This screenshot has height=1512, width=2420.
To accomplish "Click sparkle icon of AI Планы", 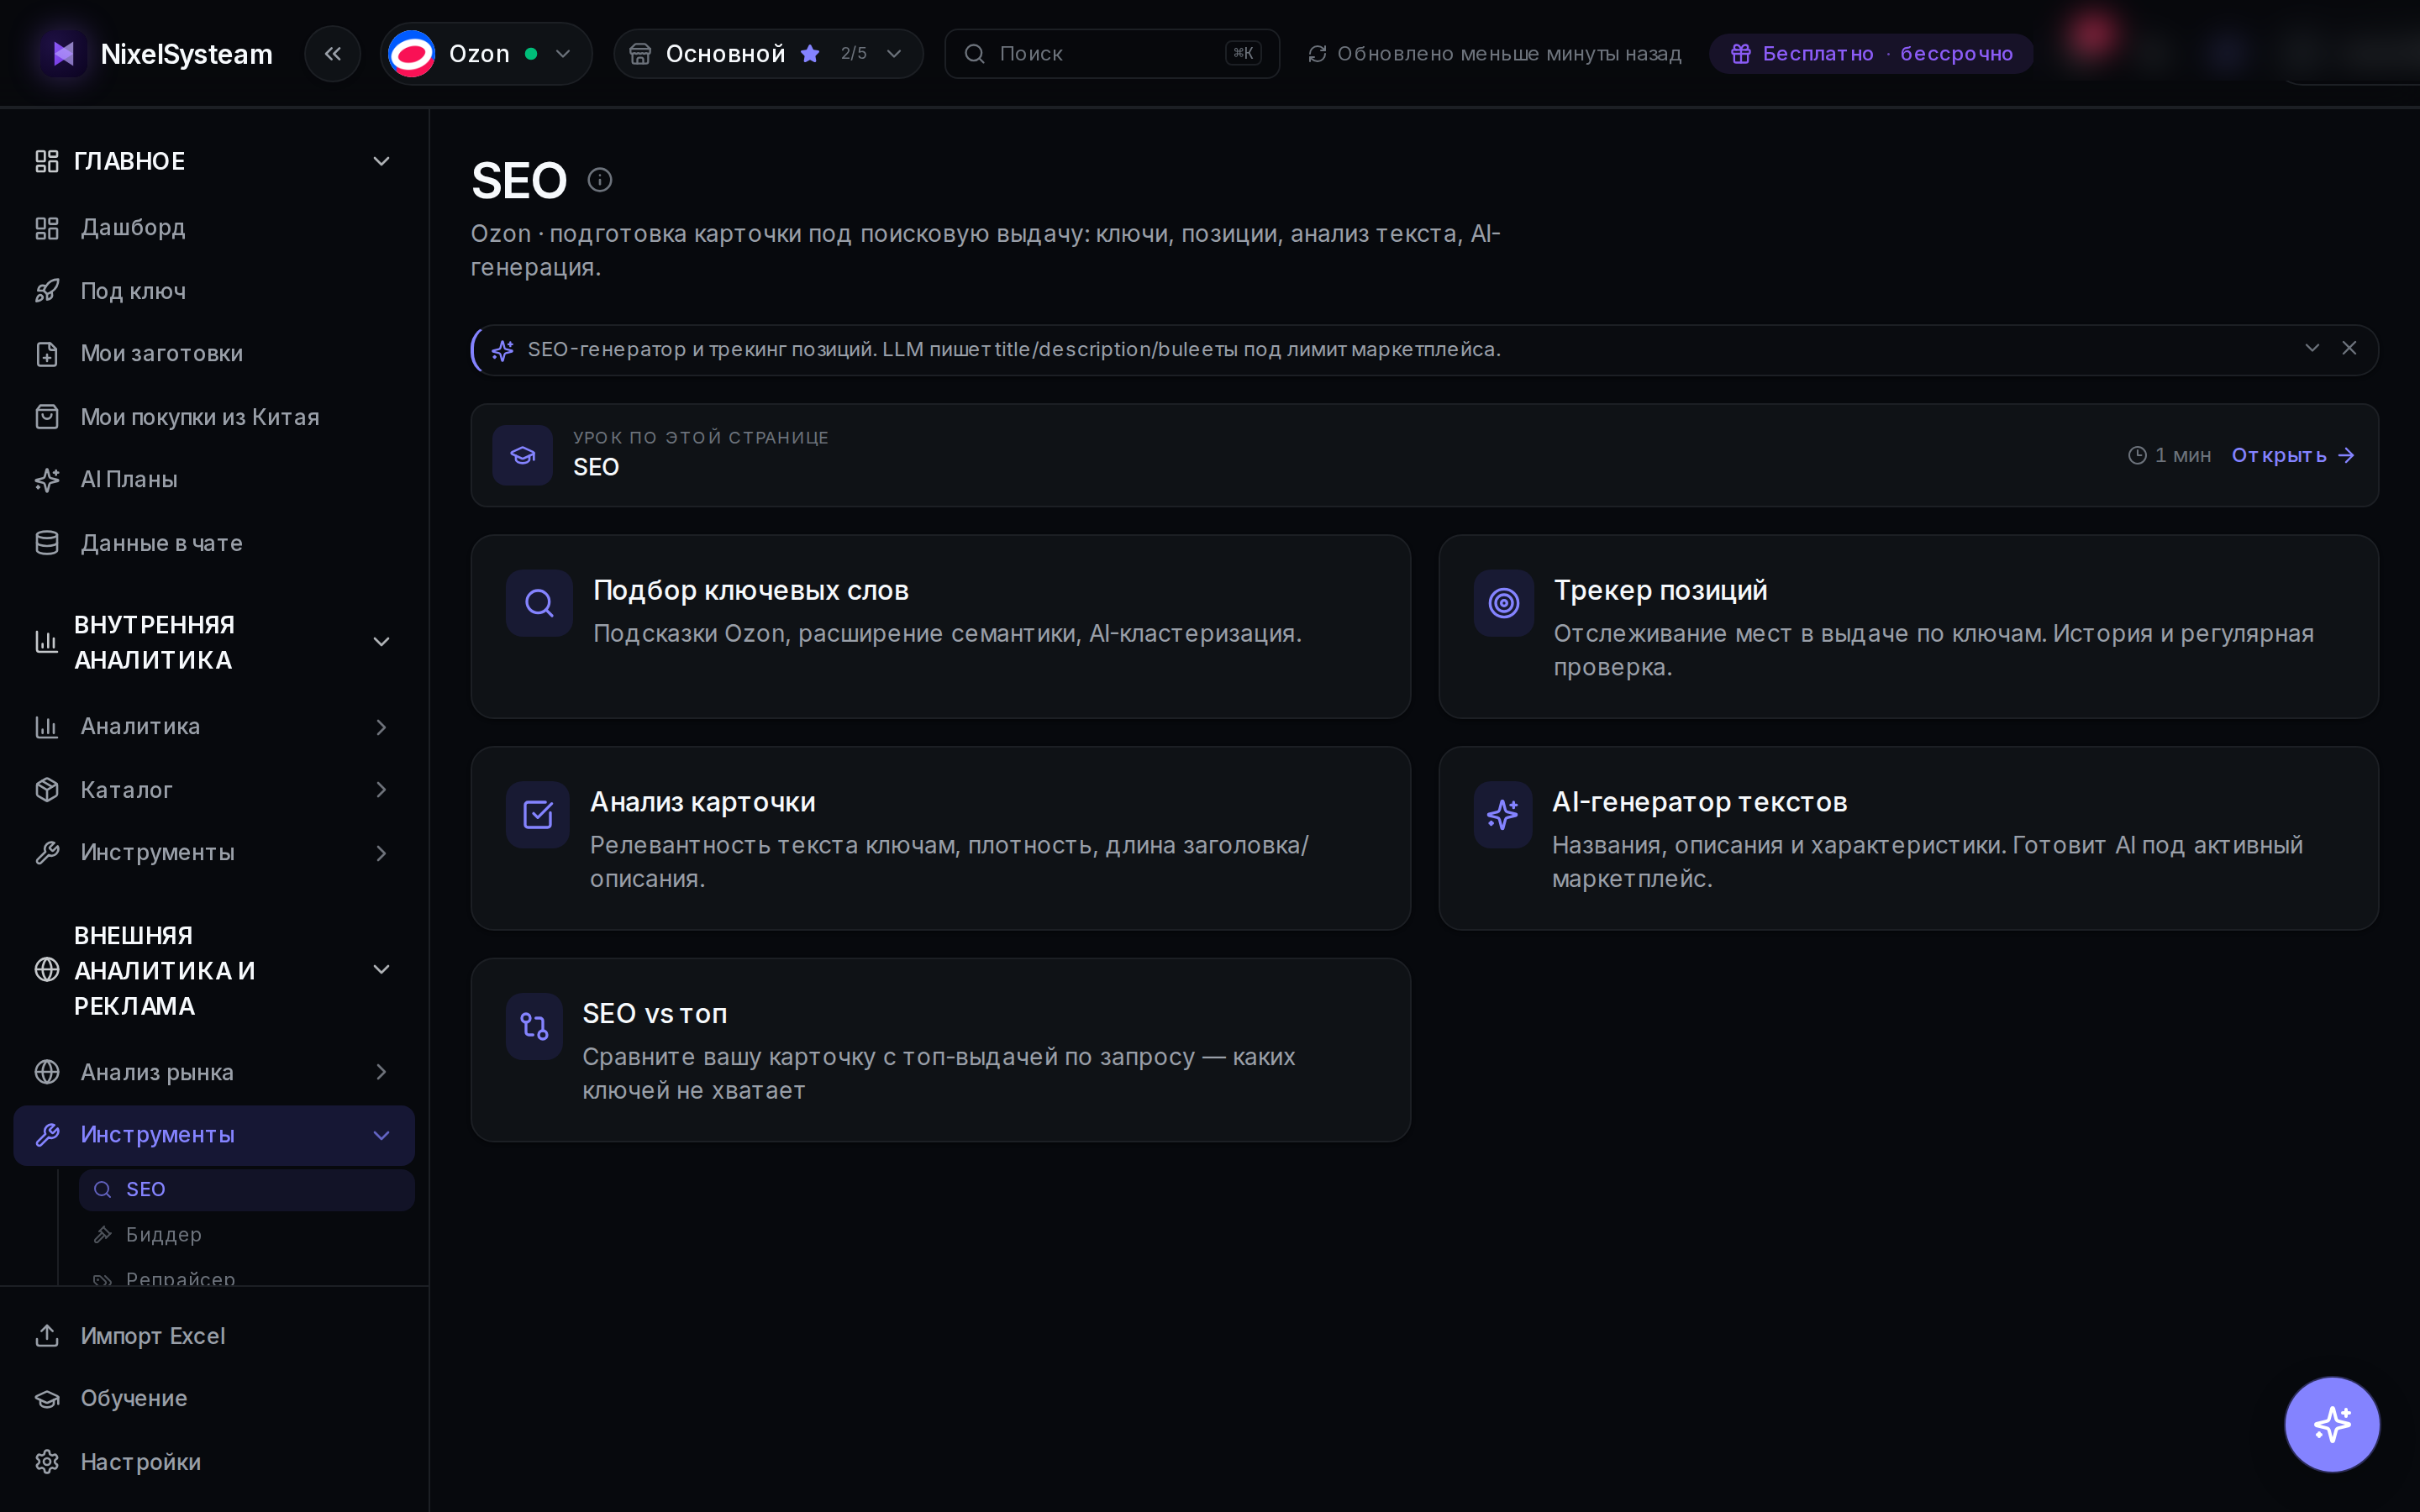I will coord(47,480).
